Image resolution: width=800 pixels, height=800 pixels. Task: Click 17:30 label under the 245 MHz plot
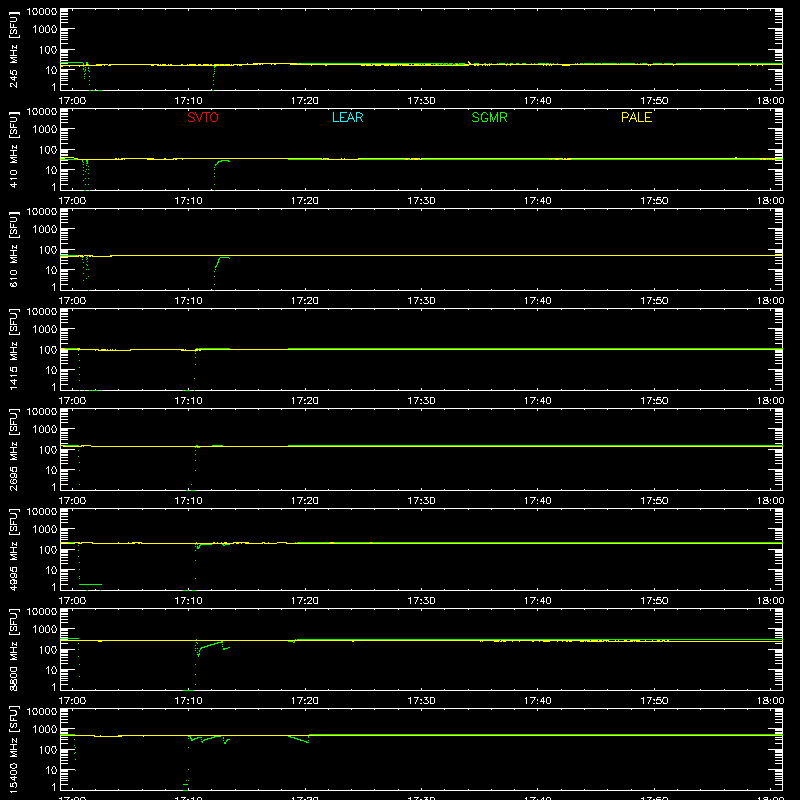pos(421,101)
